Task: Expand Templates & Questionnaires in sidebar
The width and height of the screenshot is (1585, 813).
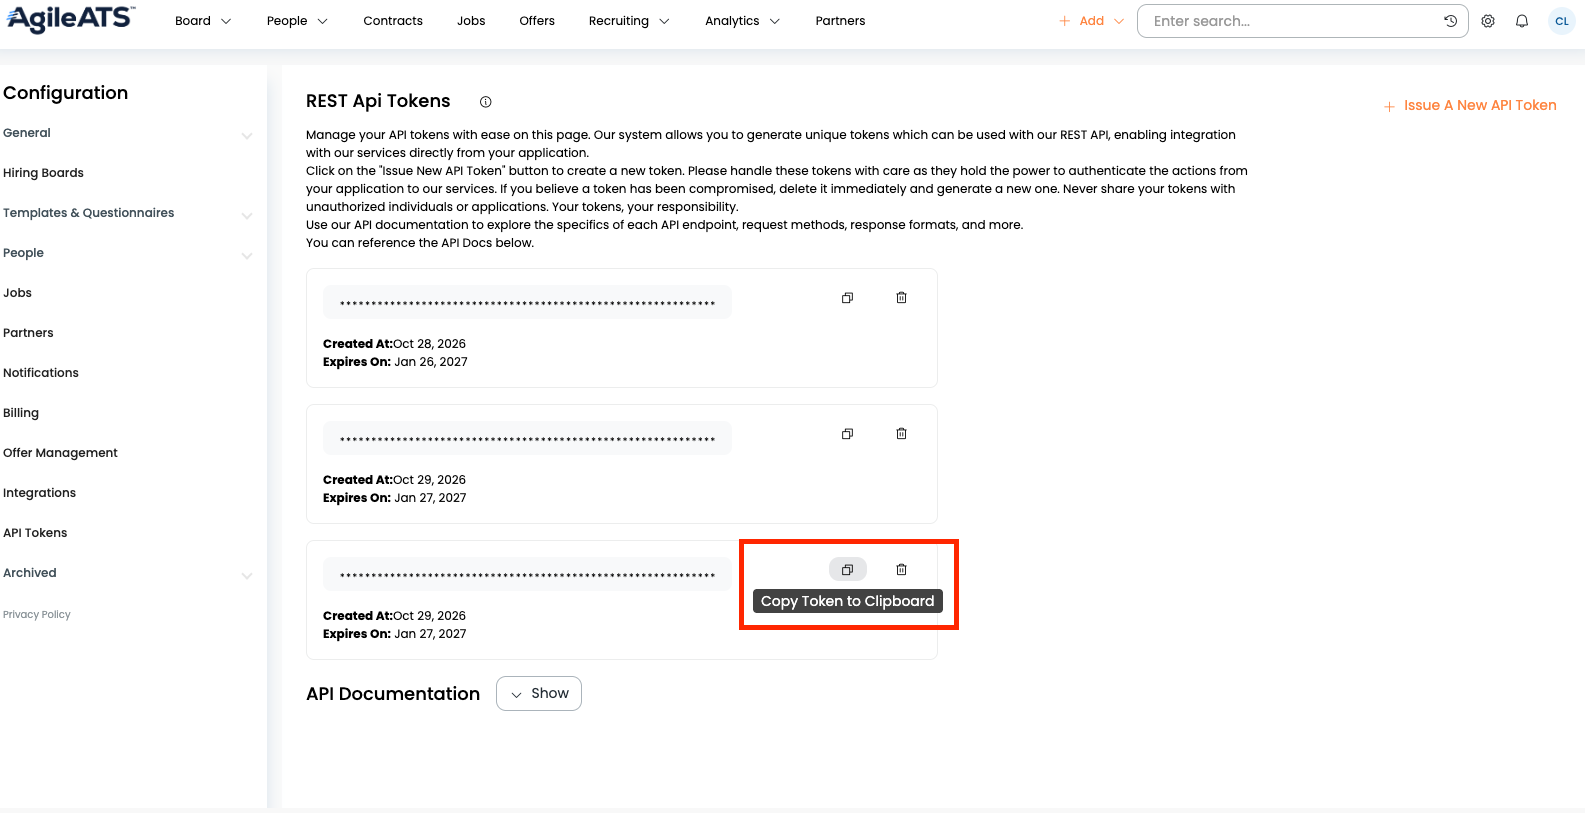Action: tap(128, 213)
